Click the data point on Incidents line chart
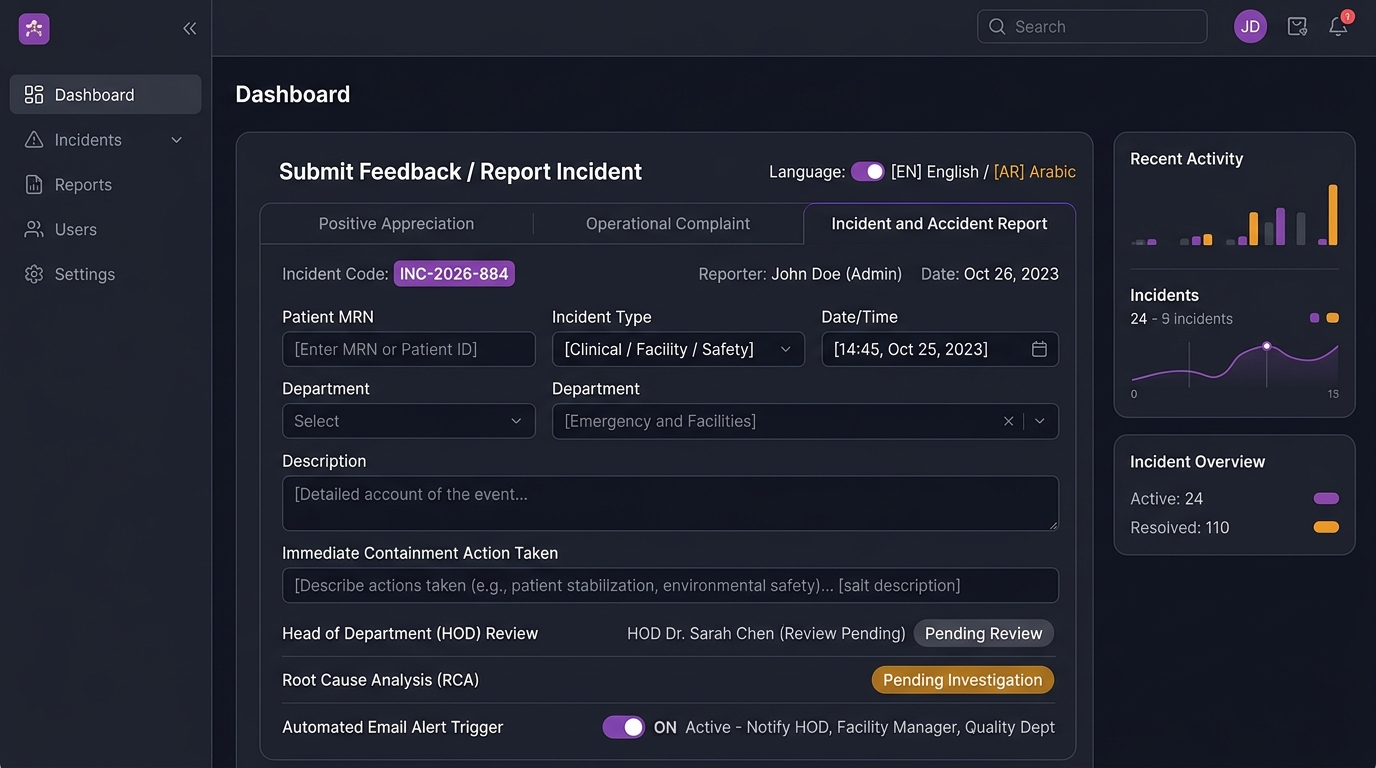Image resolution: width=1376 pixels, height=768 pixels. click(1266, 346)
